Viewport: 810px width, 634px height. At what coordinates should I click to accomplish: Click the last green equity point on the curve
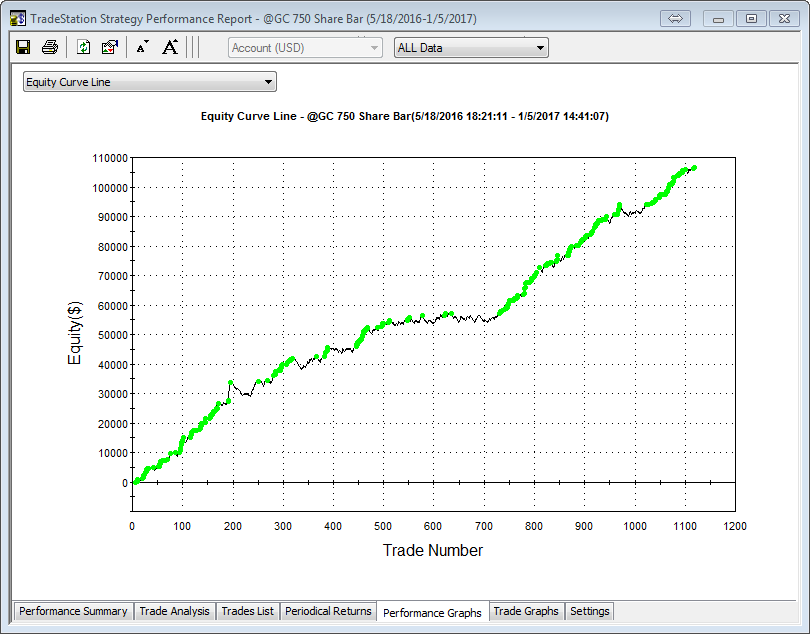tap(694, 168)
